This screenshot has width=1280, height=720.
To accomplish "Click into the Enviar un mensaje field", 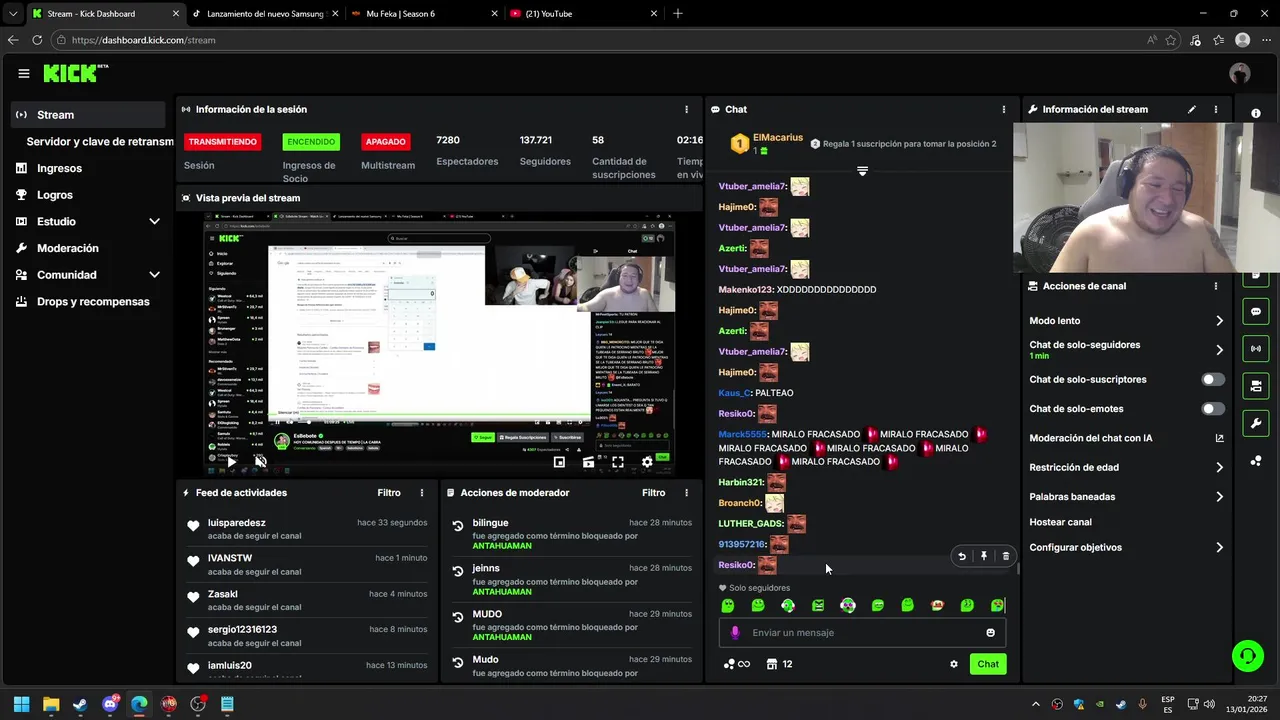I will click(x=862, y=632).
